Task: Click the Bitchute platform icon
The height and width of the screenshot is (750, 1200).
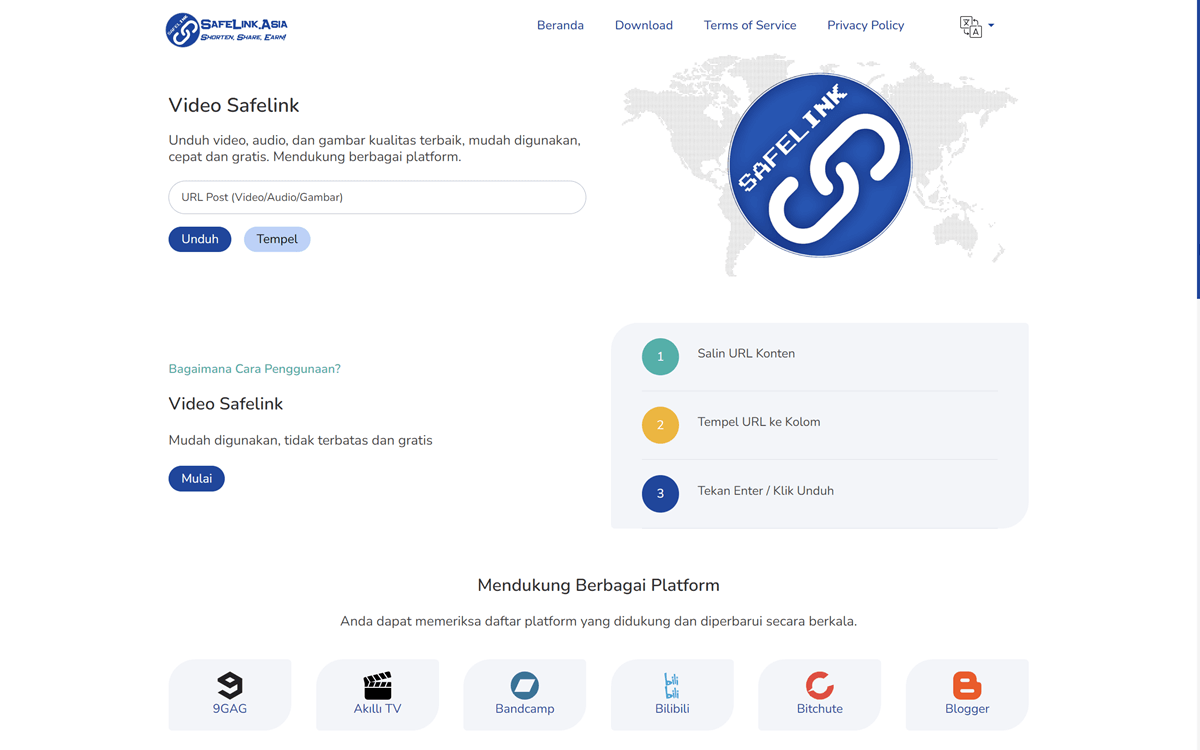Action: pyautogui.click(x=820, y=685)
